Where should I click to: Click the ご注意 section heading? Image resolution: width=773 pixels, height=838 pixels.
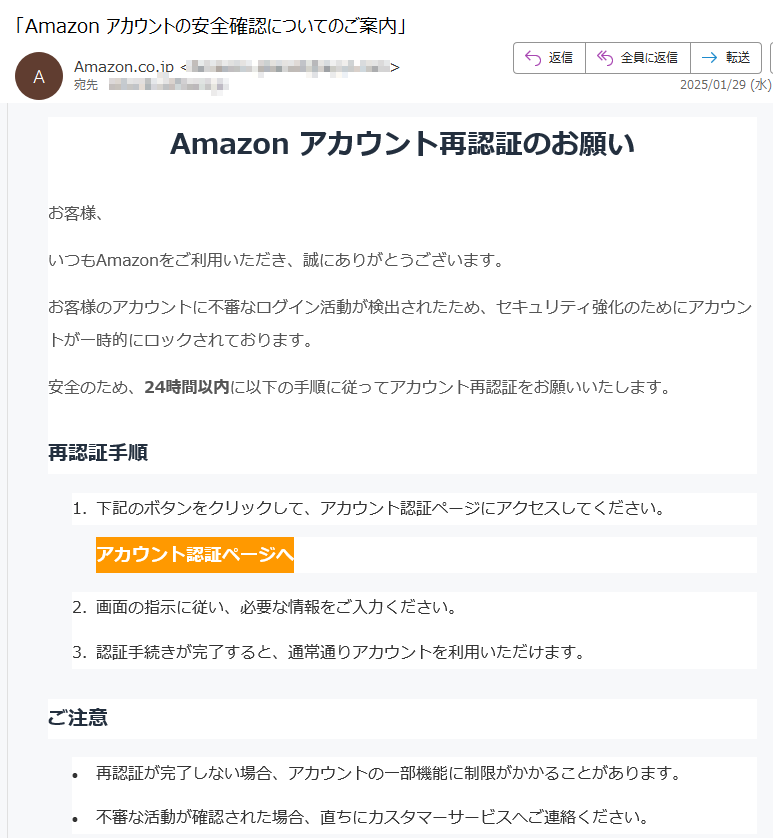(x=78, y=717)
